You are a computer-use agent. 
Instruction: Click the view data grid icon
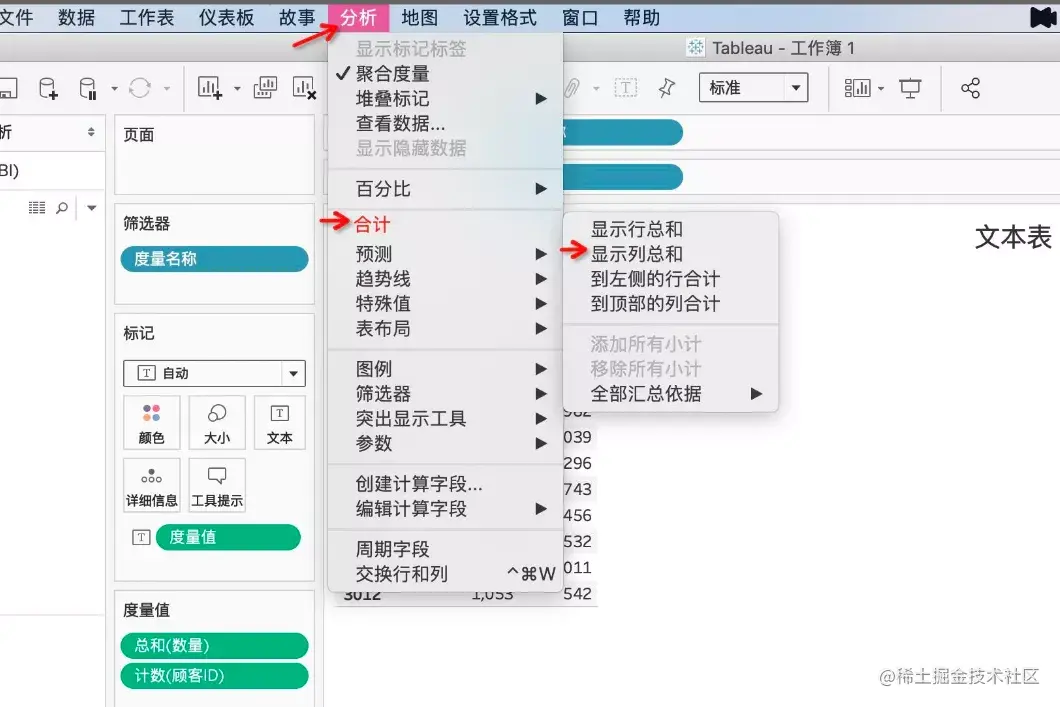(37, 208)
